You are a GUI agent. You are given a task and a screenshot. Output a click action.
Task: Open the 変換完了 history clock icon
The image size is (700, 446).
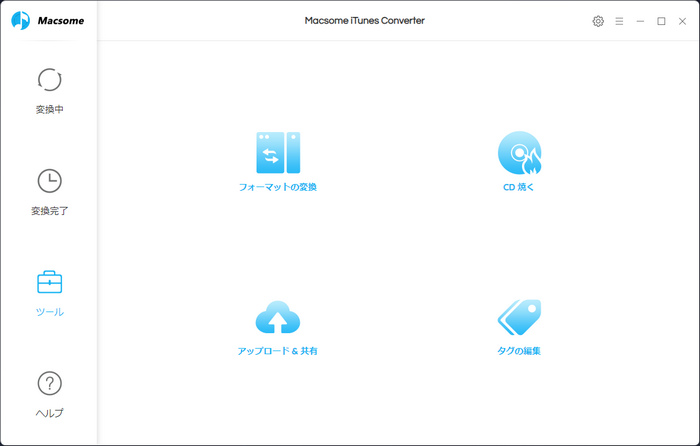49,181
